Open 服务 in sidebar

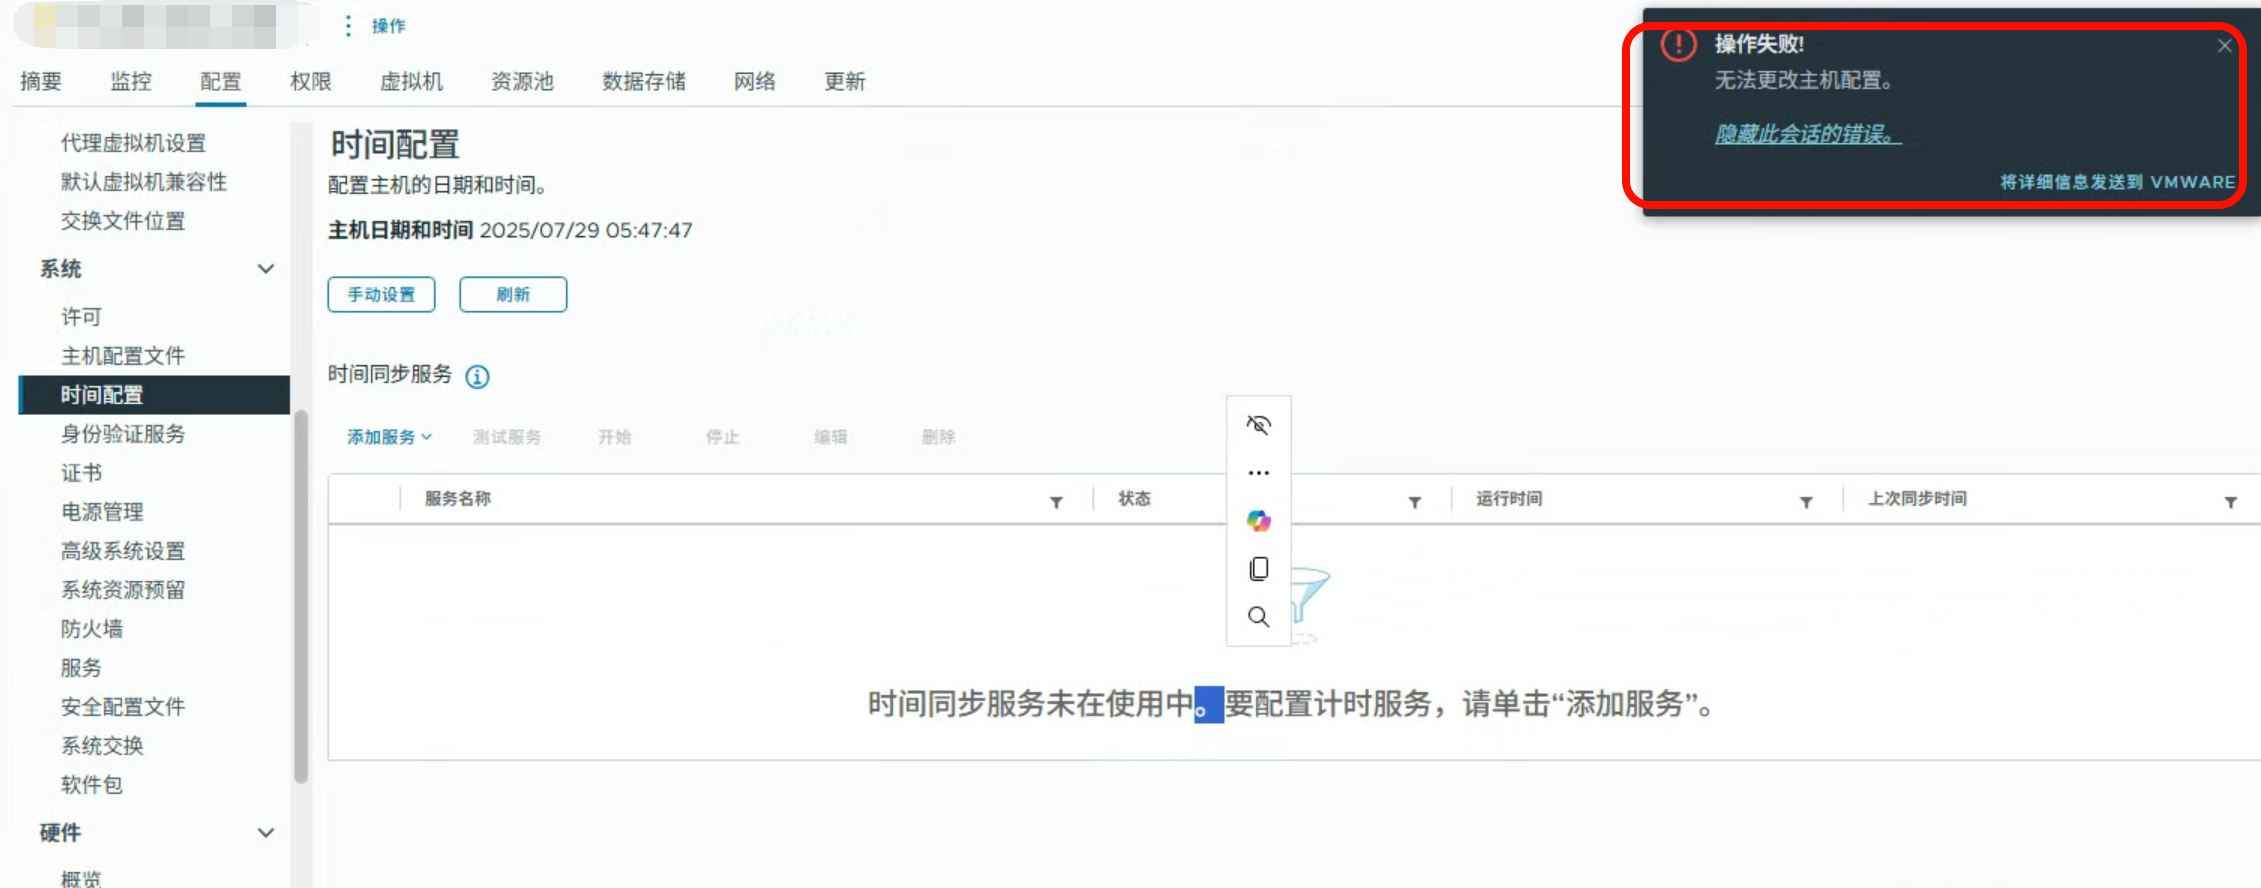point(81,668)
